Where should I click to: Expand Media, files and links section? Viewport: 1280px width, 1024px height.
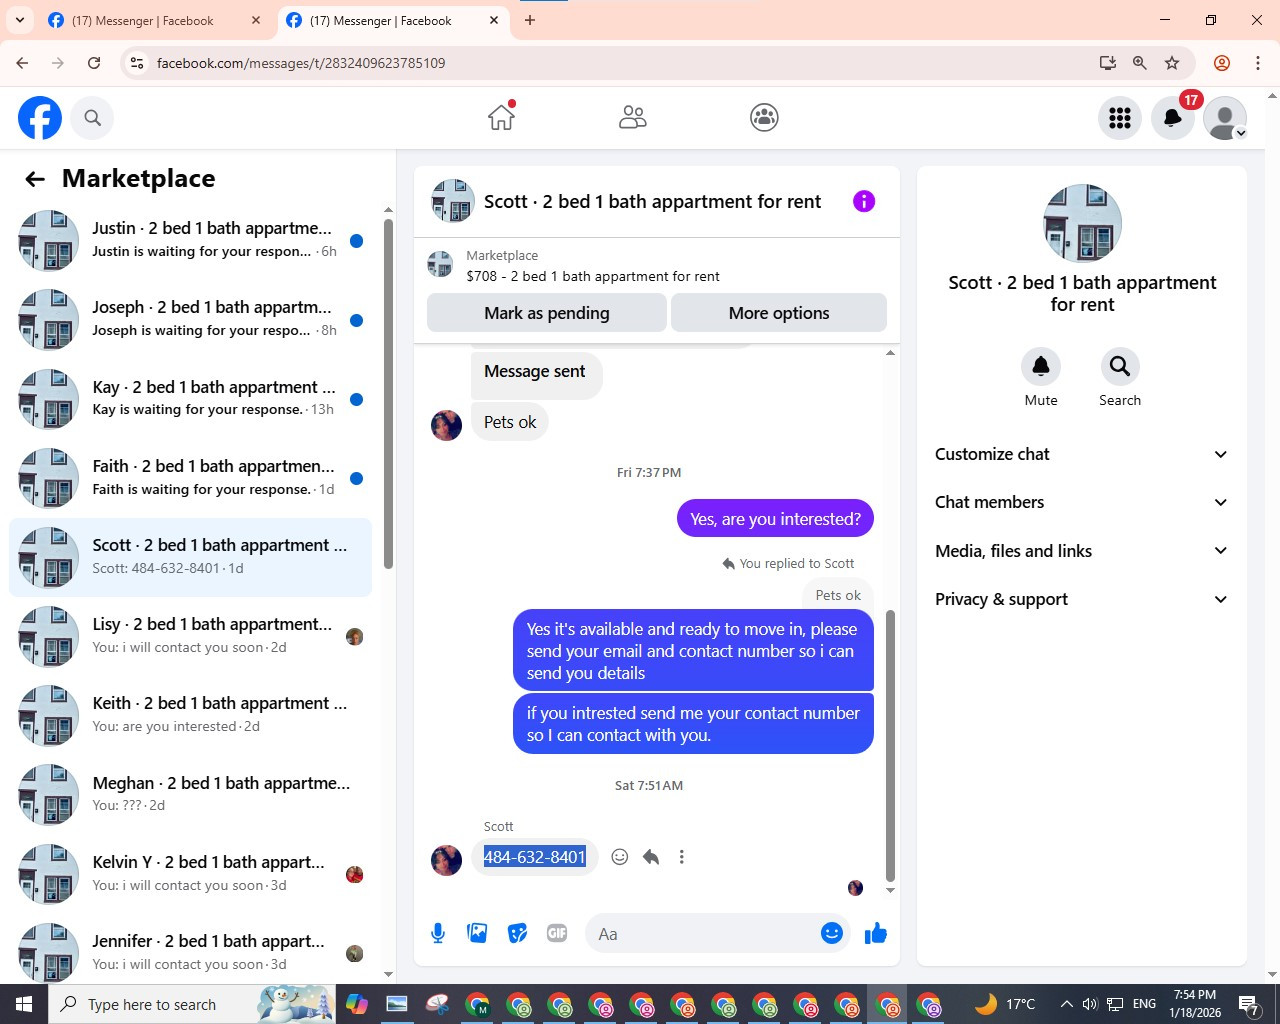pyautogui.click(x=1081, y=551)
